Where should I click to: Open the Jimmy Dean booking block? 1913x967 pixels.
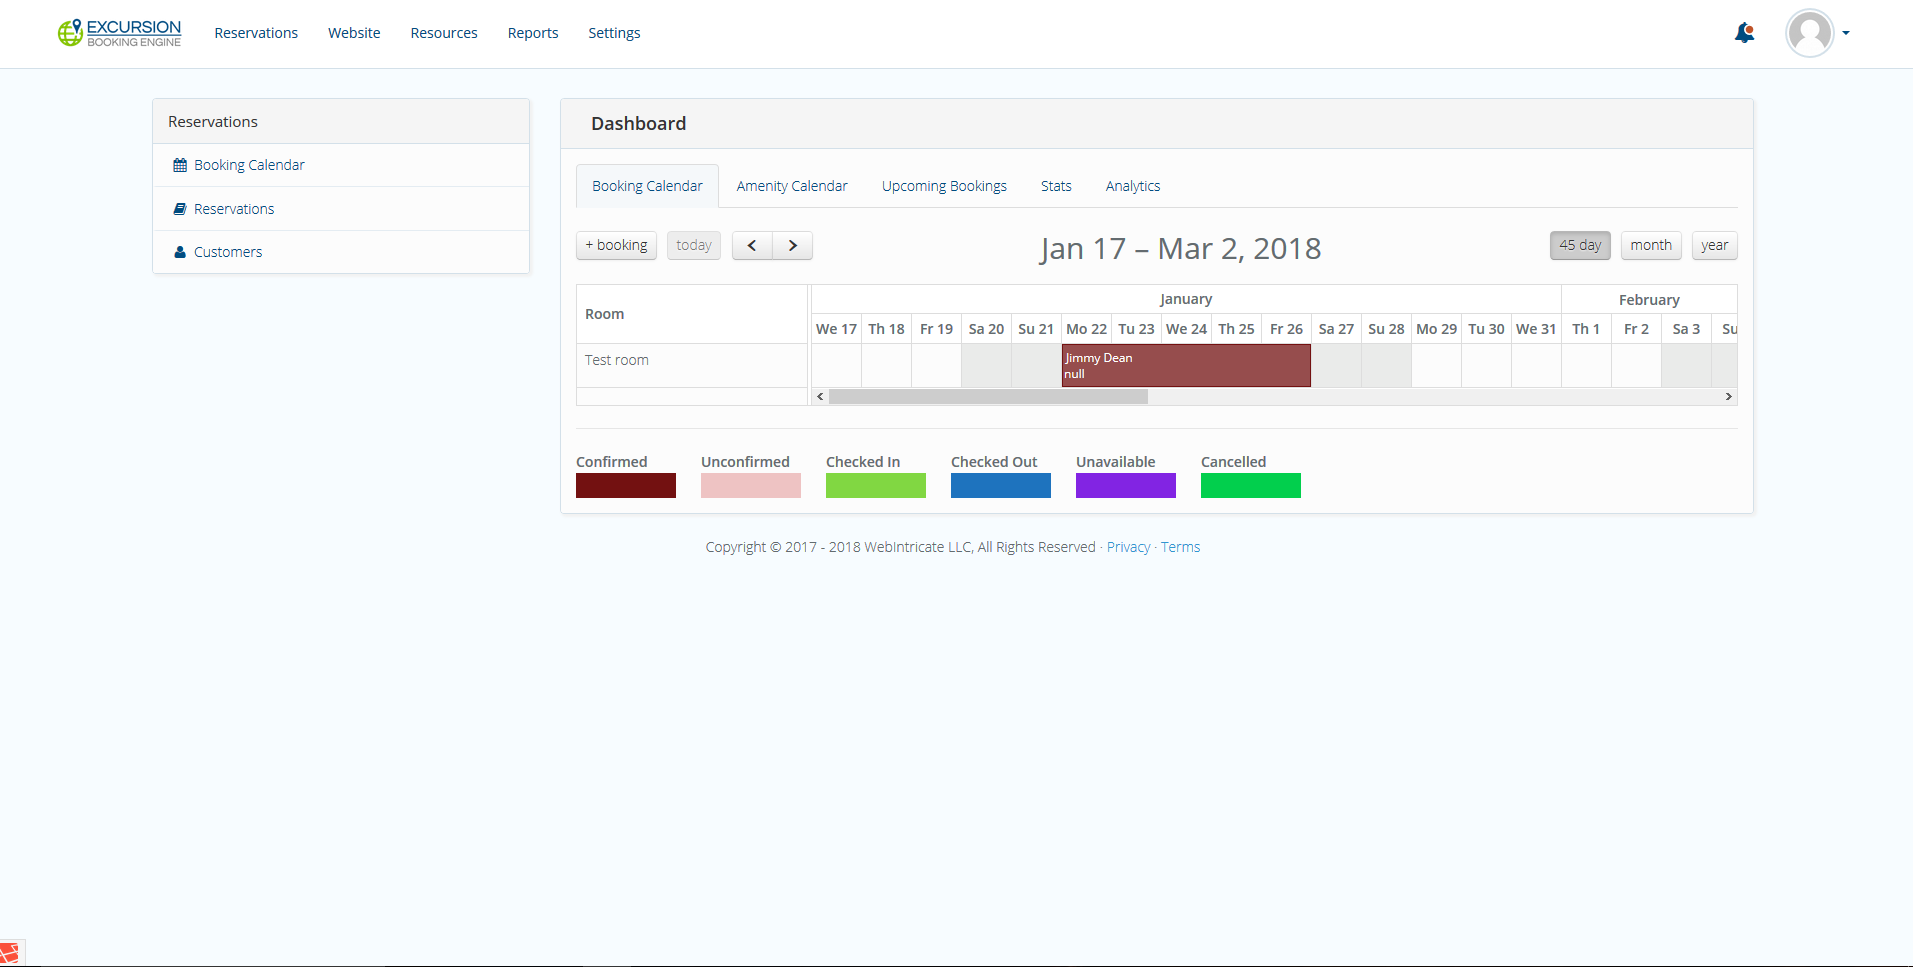(1185, 366)
